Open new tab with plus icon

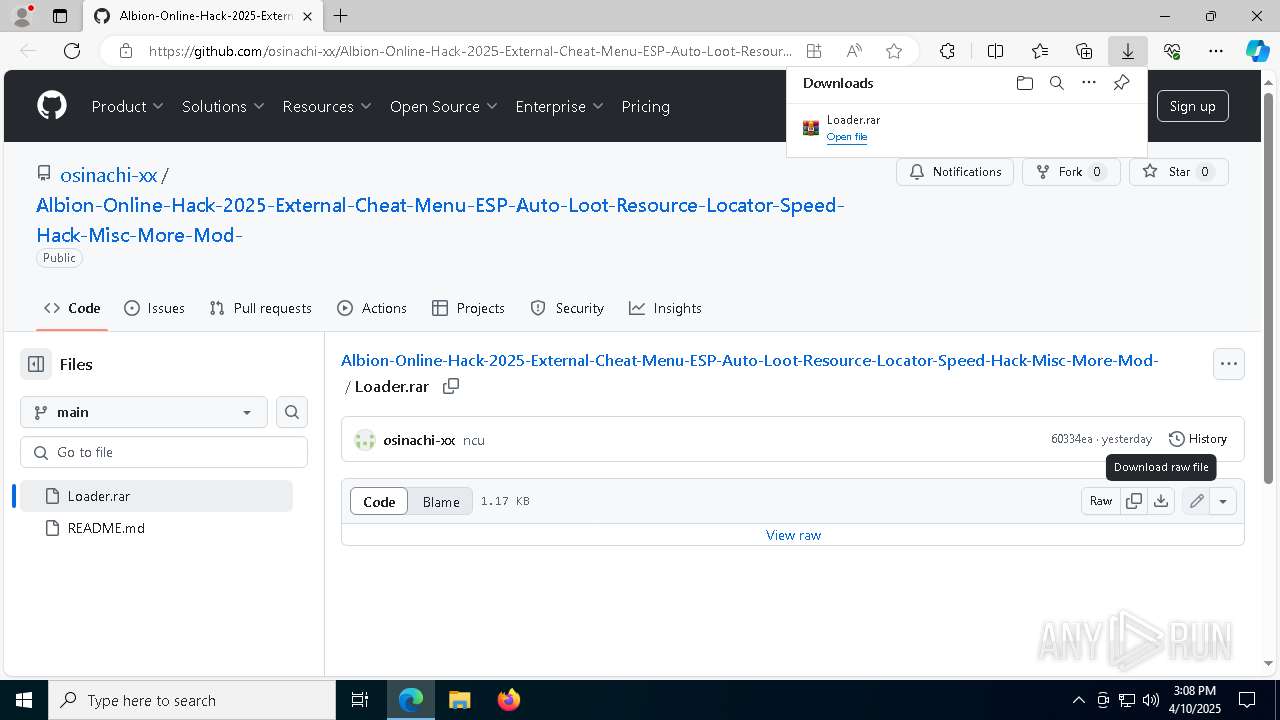340,16
